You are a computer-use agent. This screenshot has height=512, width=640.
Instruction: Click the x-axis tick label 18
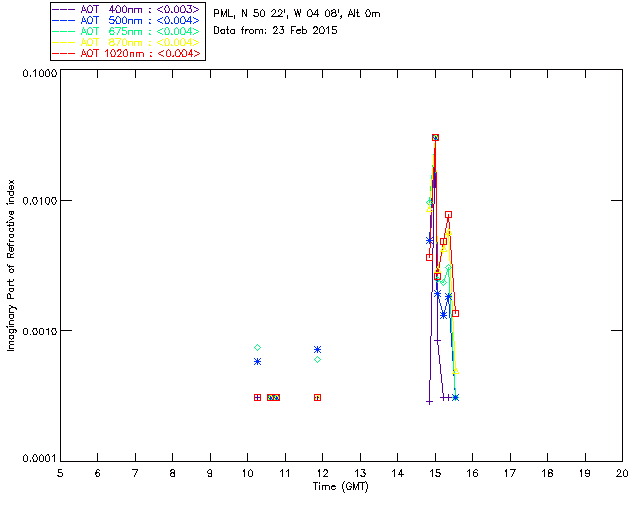point(548,474)
